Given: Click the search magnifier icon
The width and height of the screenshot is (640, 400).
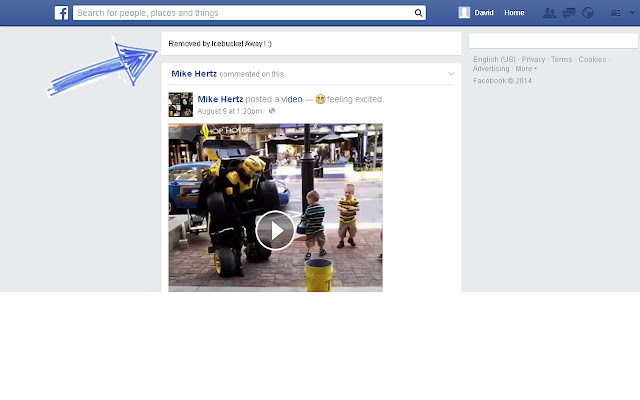Looking at the screenshot, I should [x=418, y=13].
